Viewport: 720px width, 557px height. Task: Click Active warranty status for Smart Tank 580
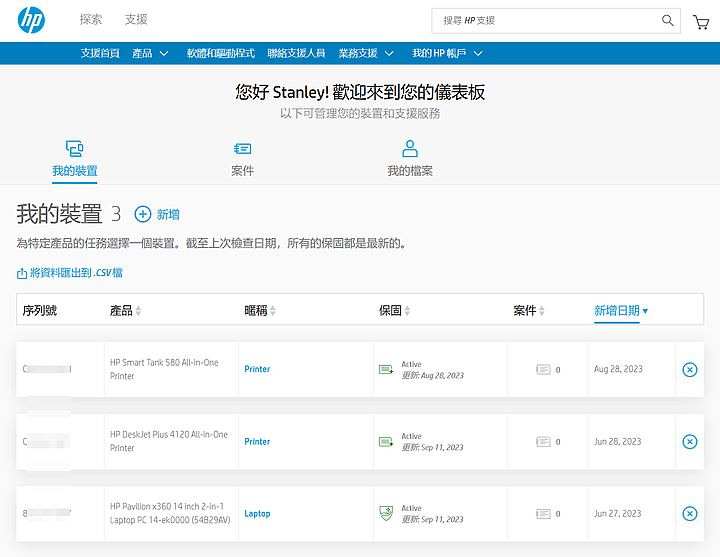point(411,364)
